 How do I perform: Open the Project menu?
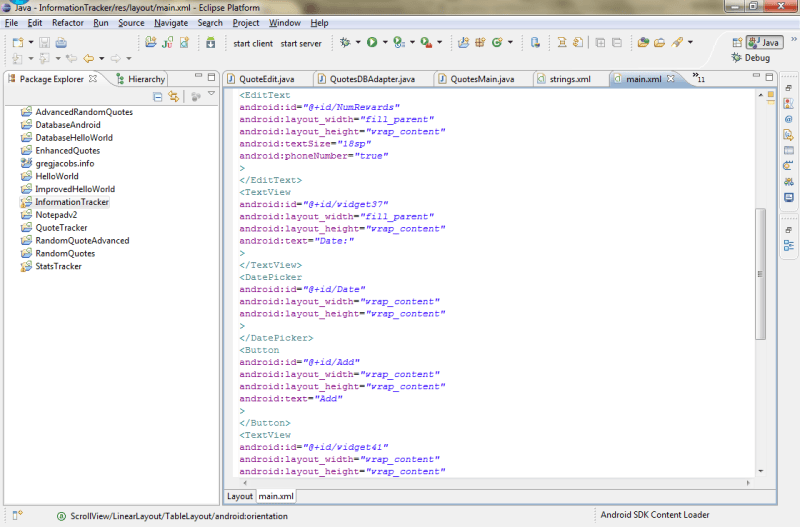pyautogui.click(x=246, y=23)
